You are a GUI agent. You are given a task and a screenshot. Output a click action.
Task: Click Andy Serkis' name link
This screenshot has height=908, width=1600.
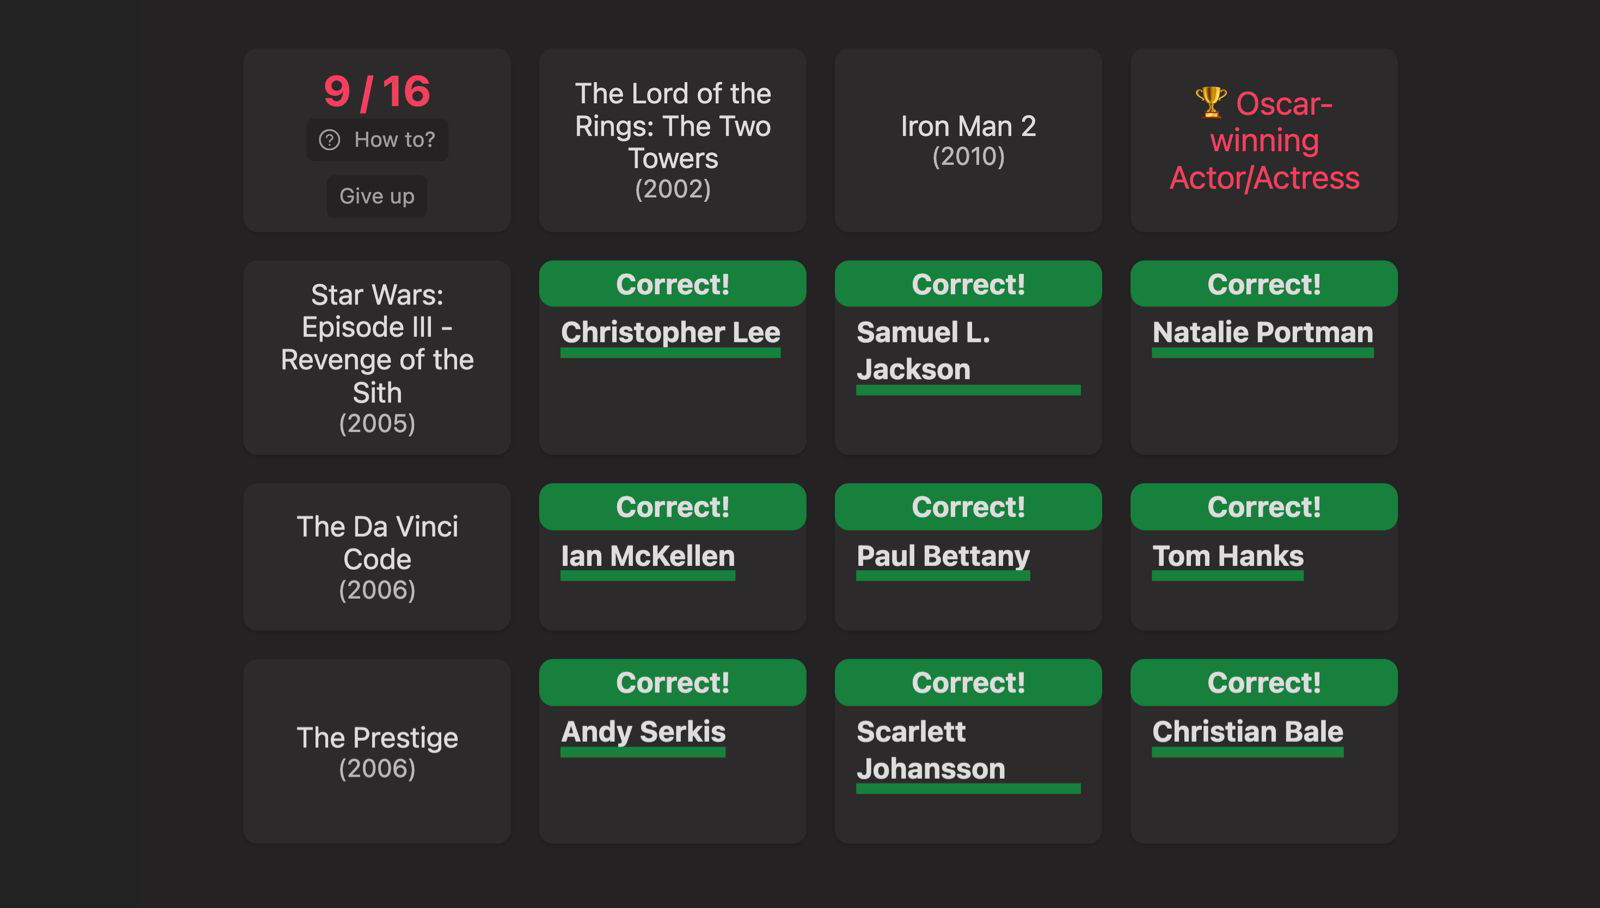pos(643,732)
